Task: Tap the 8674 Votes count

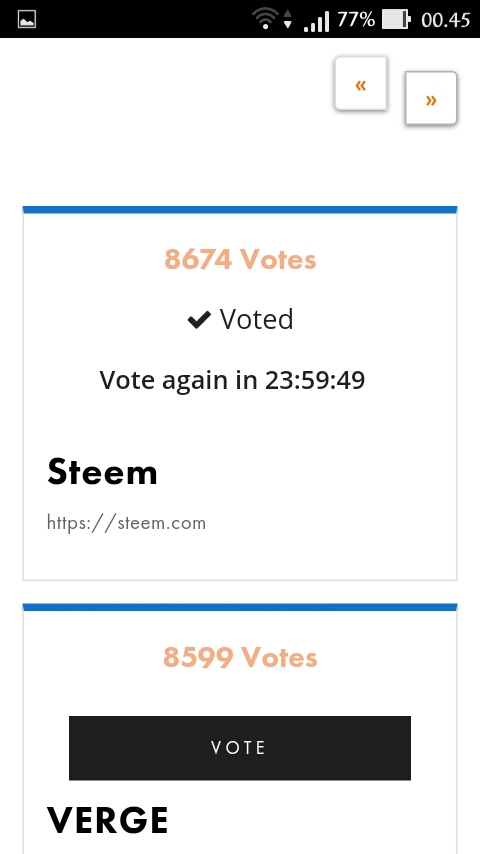Action: [240, 259]
